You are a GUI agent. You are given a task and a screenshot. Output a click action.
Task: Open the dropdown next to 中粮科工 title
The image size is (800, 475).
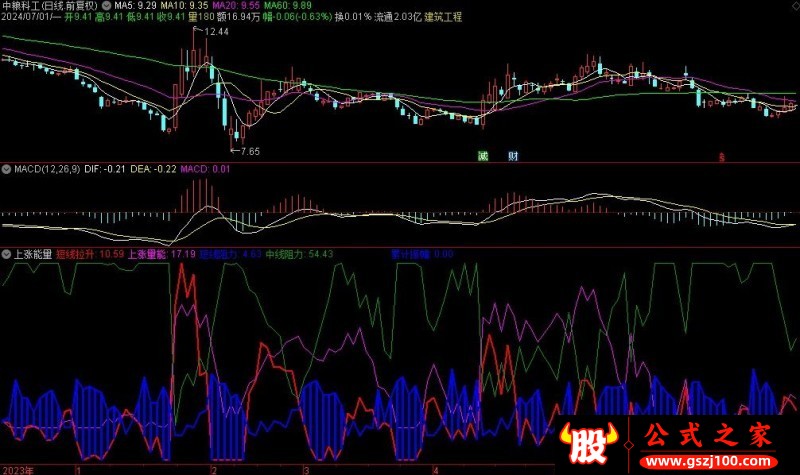[x=106, y=6]
